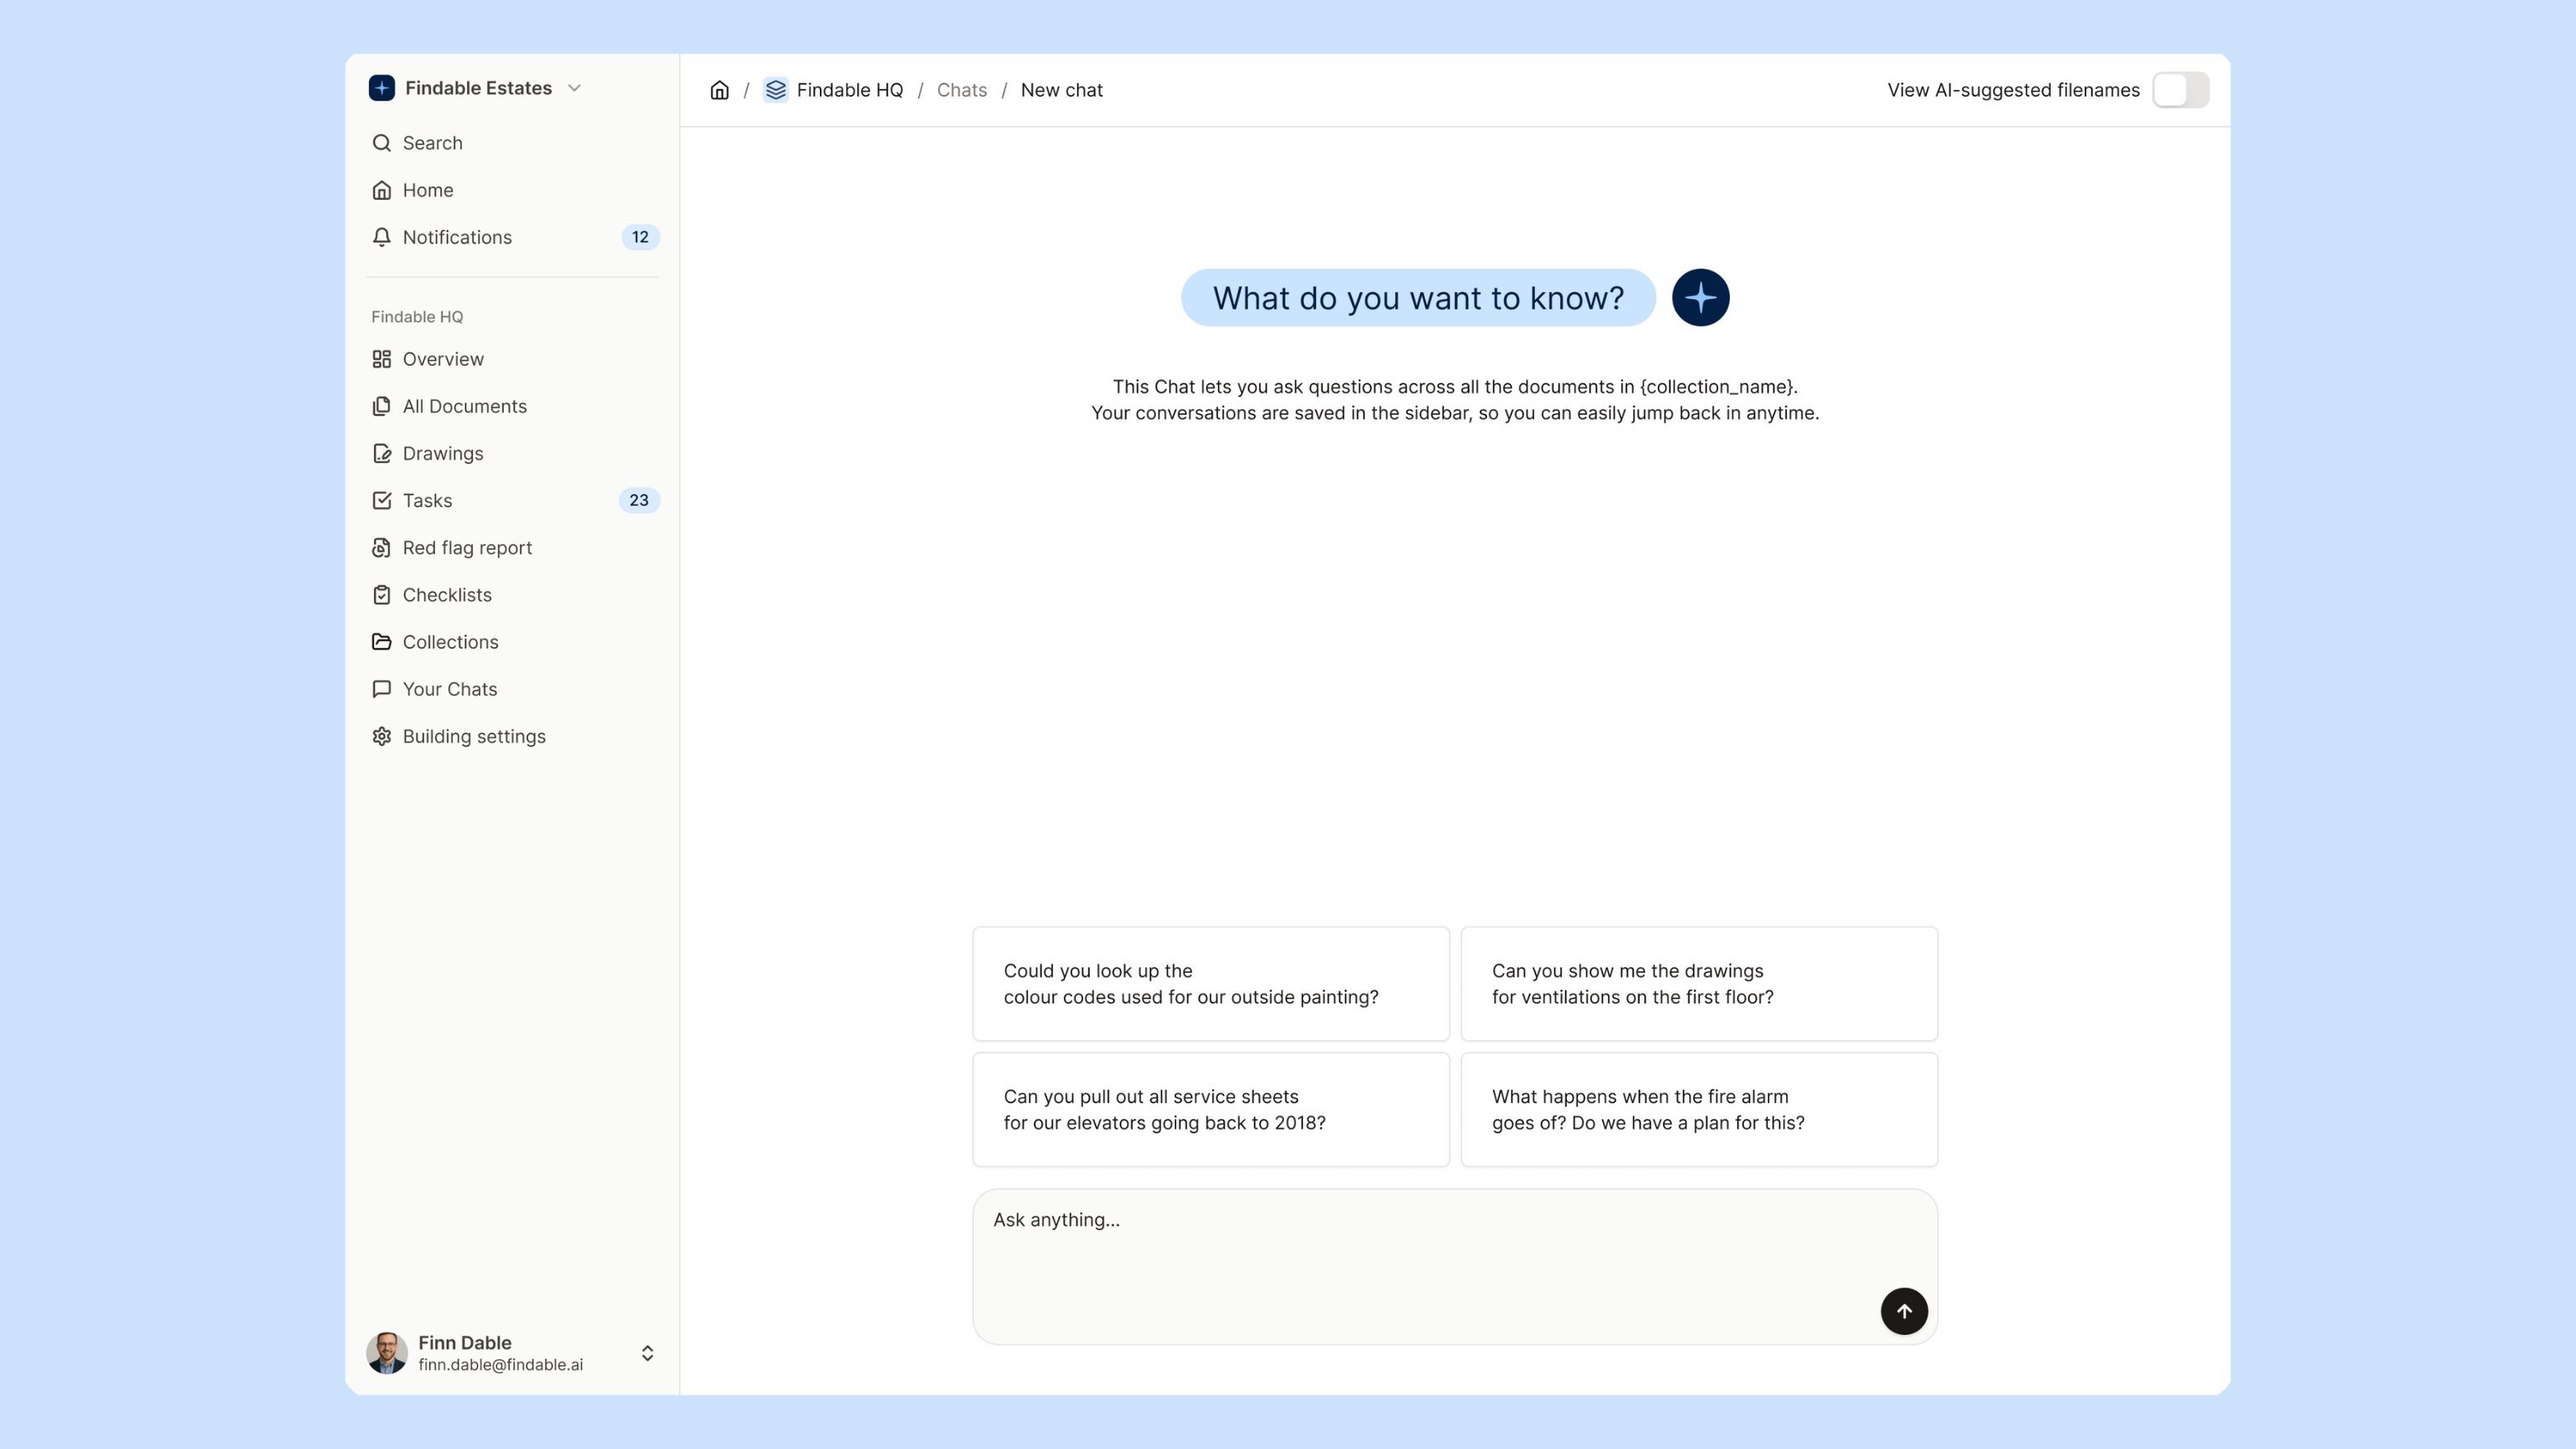Click the Home house icon in sidebar
2576x1449 pixels.
tap(381, 190)
